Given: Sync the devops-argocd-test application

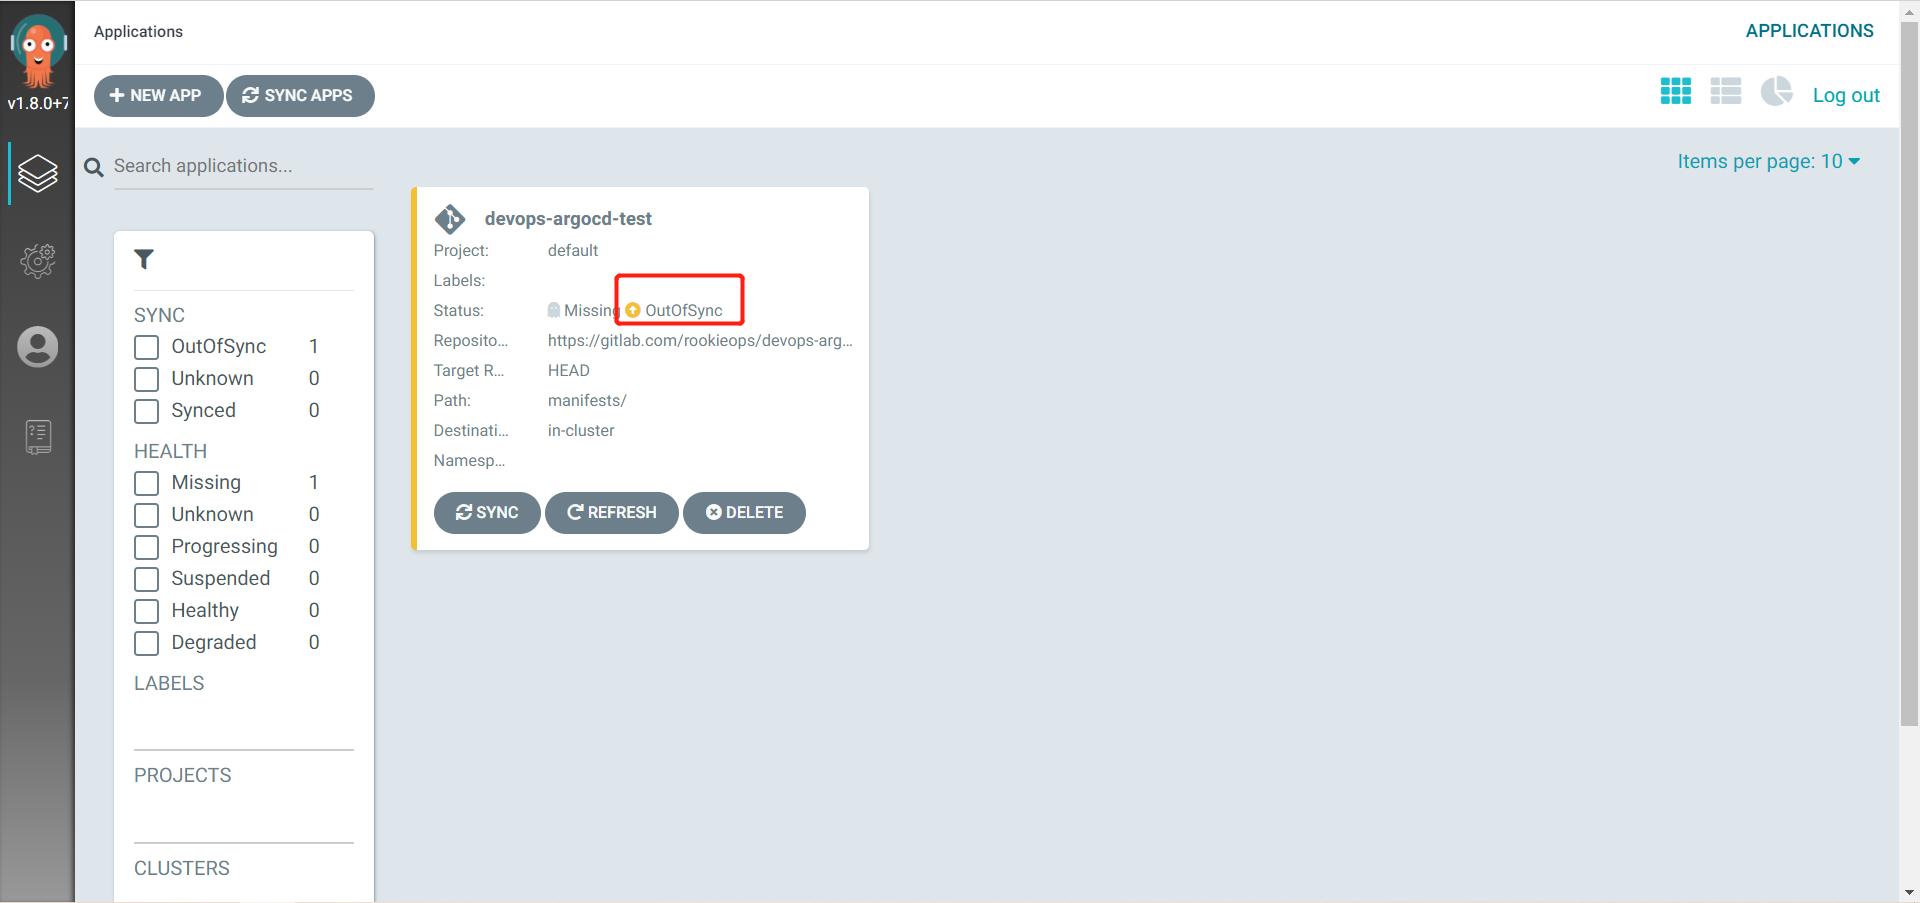Looking at the screenshot, I should 487,513.
